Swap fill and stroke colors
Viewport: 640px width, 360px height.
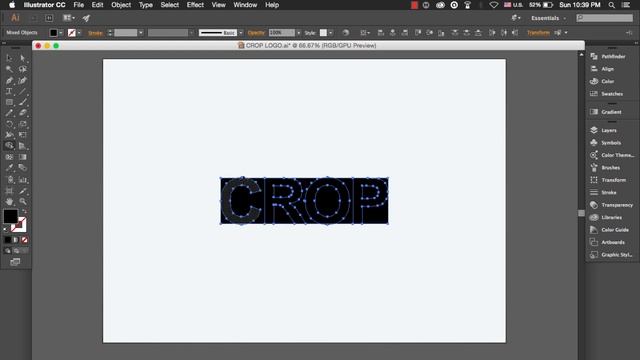tap(24, 211)
